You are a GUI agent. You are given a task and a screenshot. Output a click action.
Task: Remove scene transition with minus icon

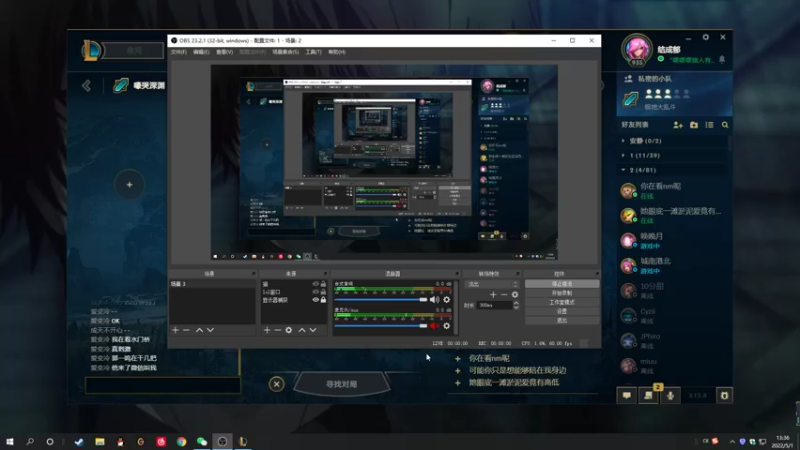click(504, 294)
